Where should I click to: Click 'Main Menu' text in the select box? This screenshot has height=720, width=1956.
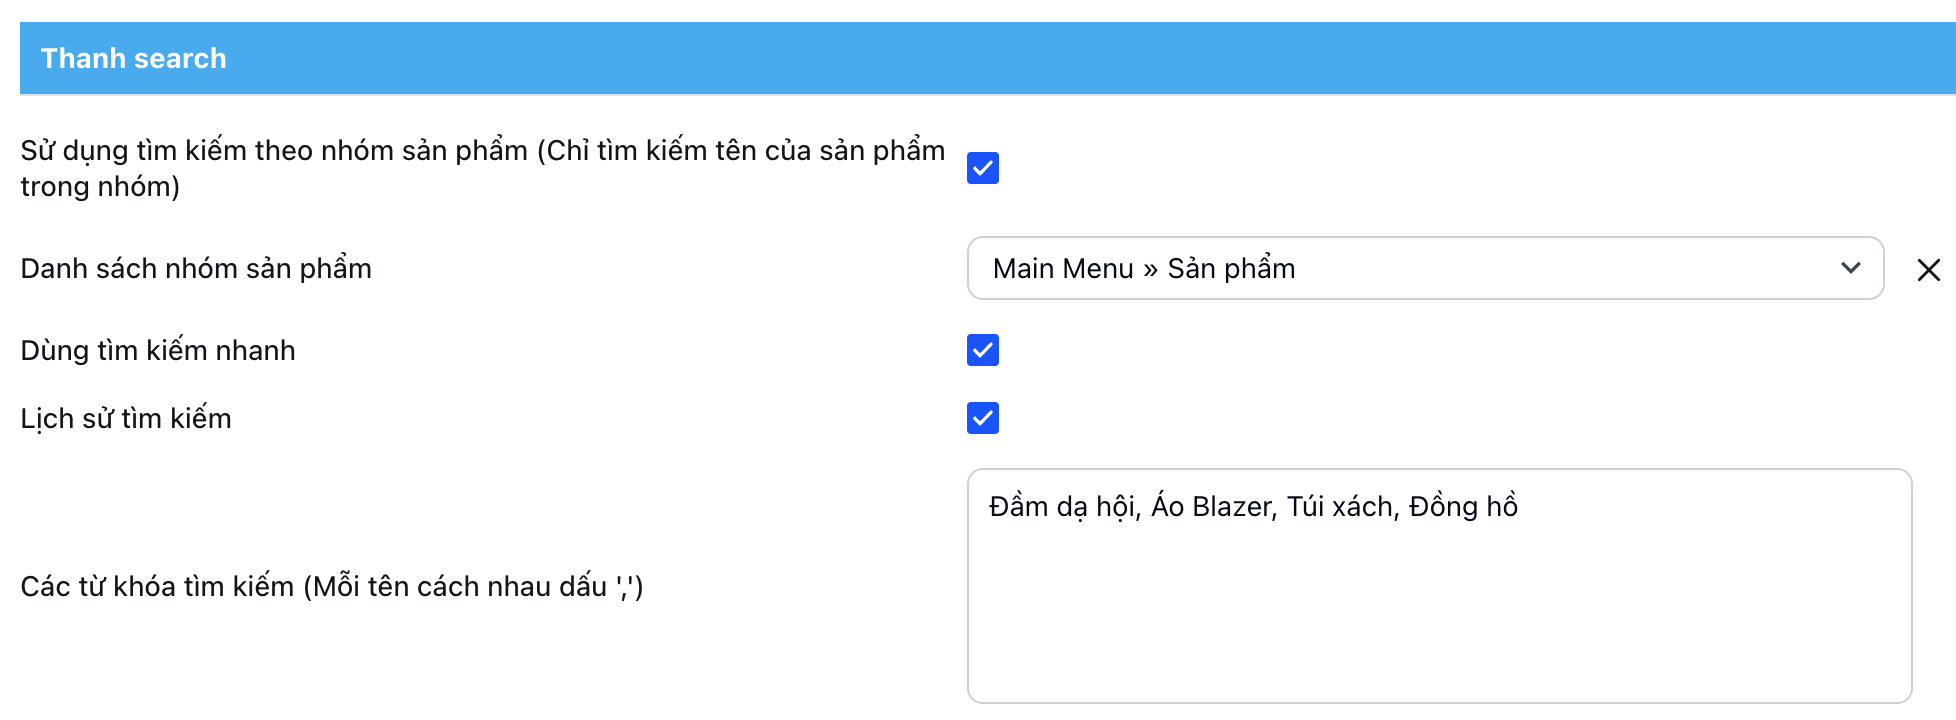coord(1063,268)
